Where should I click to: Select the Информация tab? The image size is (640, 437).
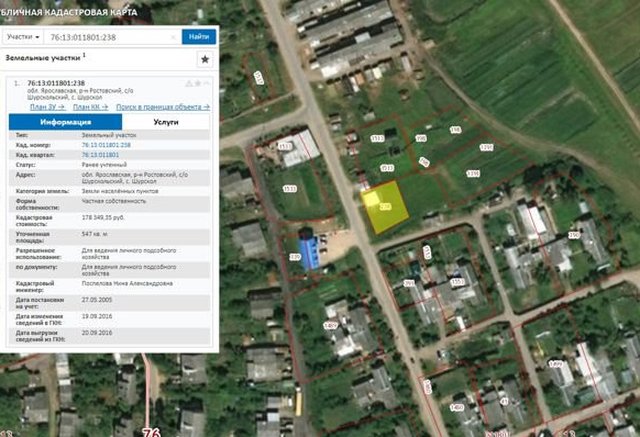coord(65,122)
